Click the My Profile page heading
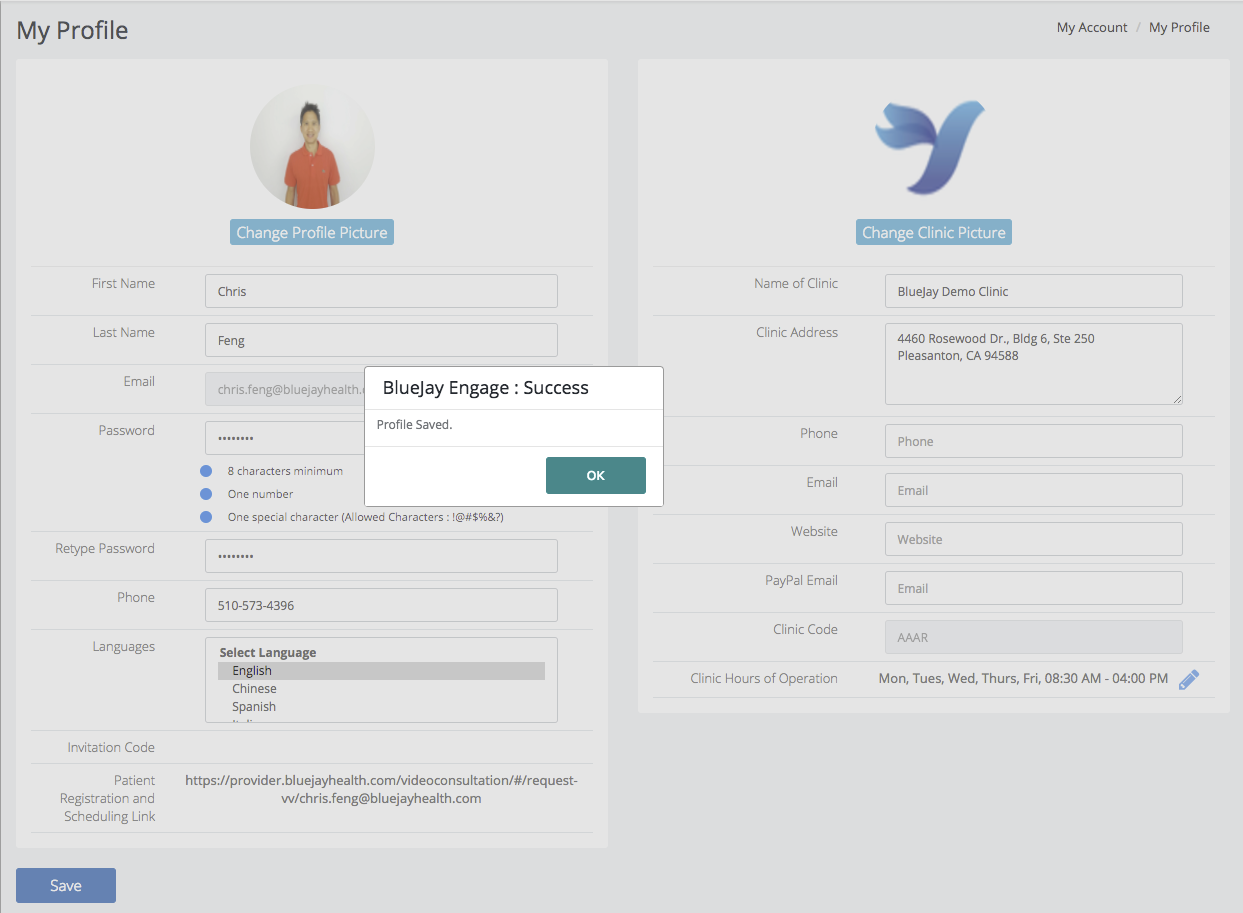 tap(72, 30)
